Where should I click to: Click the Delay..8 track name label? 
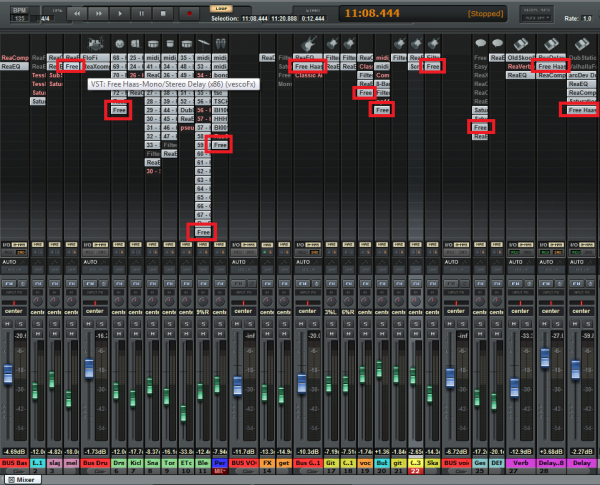click(550, 464)
